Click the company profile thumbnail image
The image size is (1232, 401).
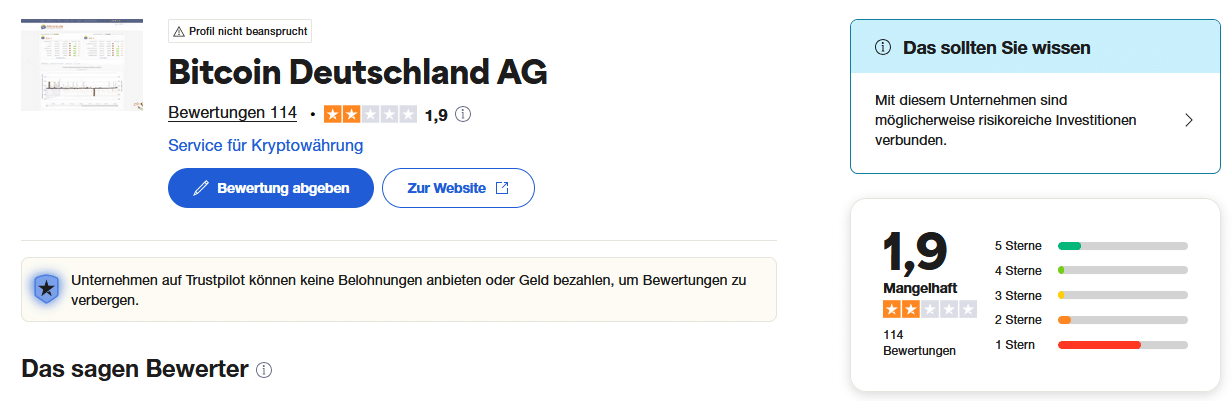(x=82, y=63)
